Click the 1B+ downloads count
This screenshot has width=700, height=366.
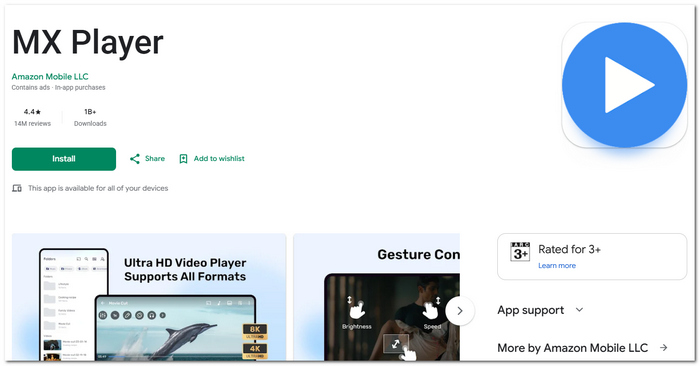[90, 112]
